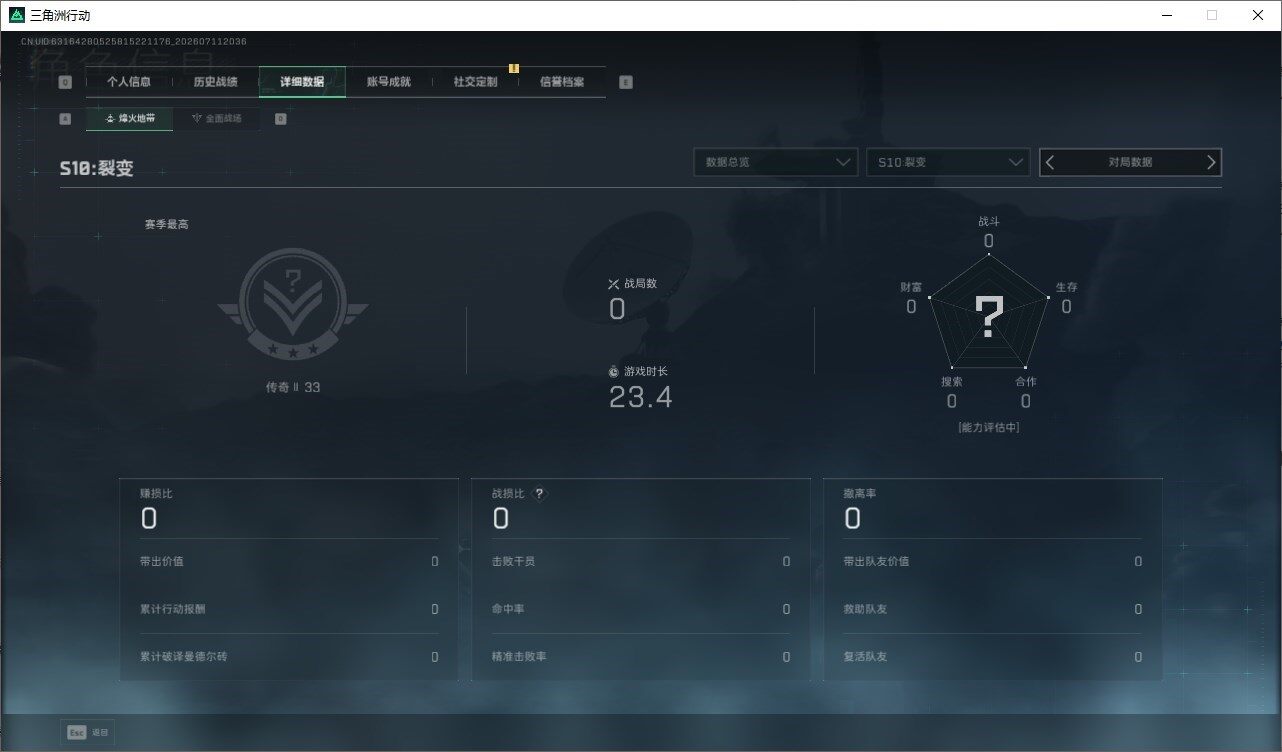Minimize the 三角洲行动 window
Viewport: 1282px width, 752px height.
(1167, 15)
